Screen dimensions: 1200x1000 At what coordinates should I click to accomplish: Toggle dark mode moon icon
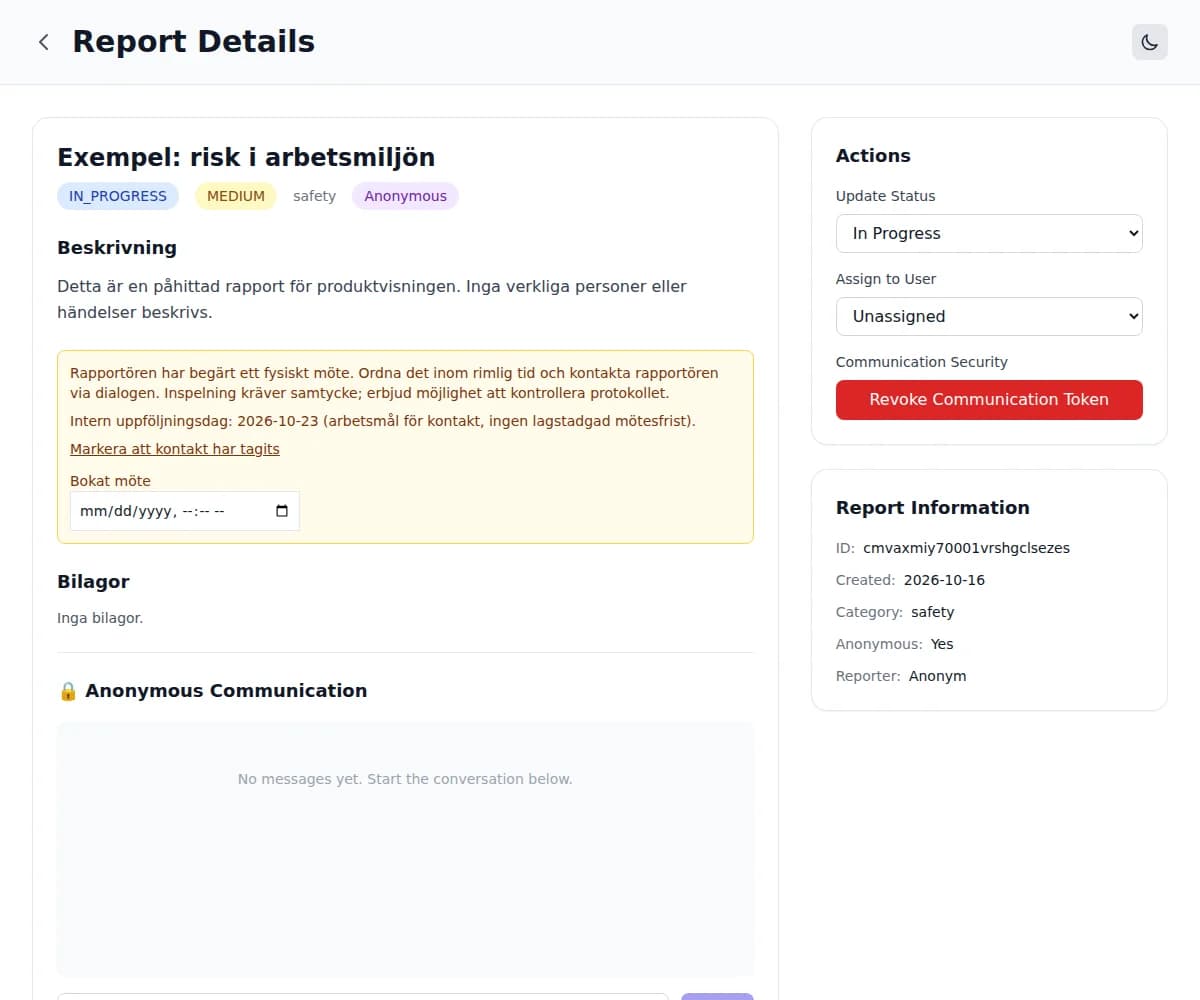tap(1149, 42)
